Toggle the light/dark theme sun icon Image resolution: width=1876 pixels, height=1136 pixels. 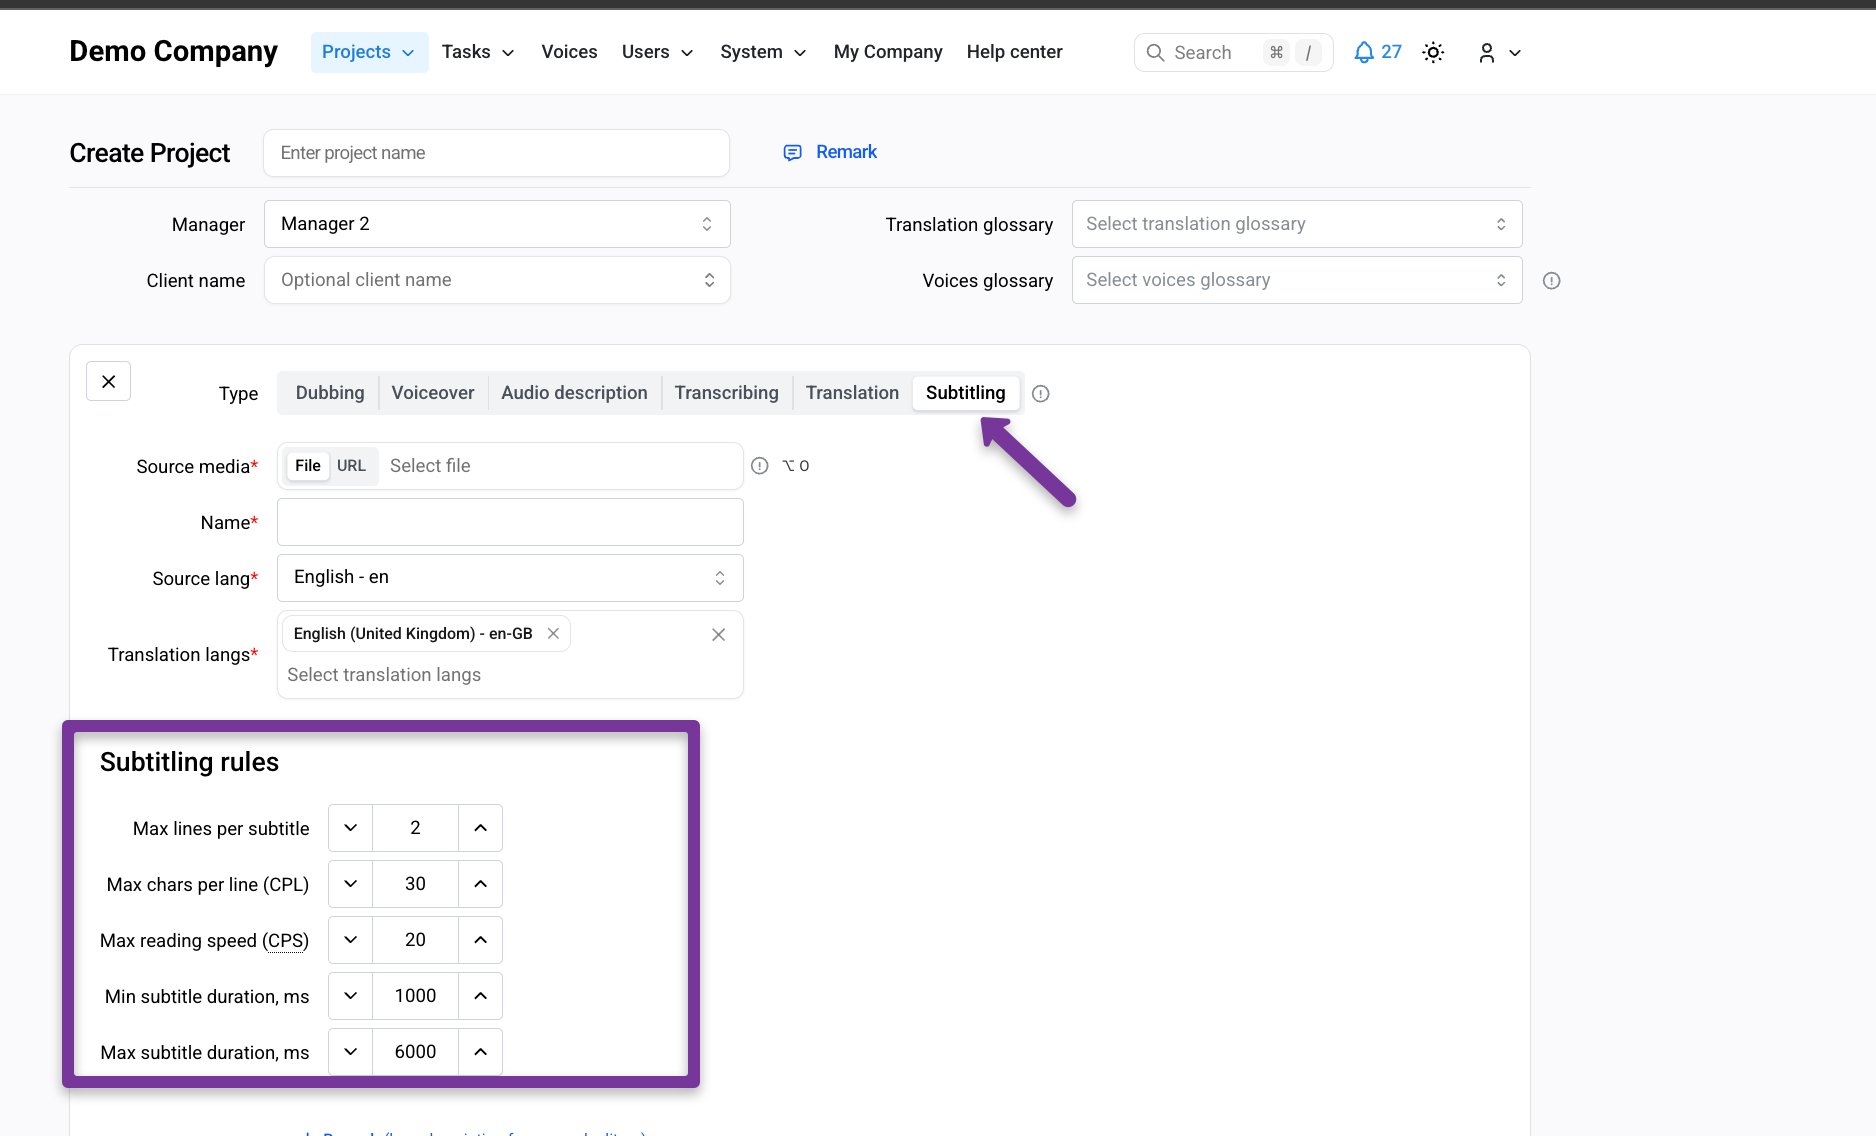coord(1433,52)
